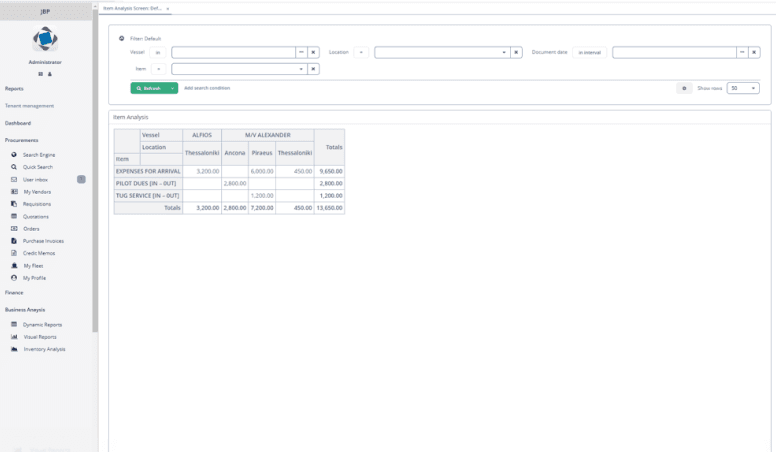Open My Fleet page
776x452 pixels.
[33, 266]
